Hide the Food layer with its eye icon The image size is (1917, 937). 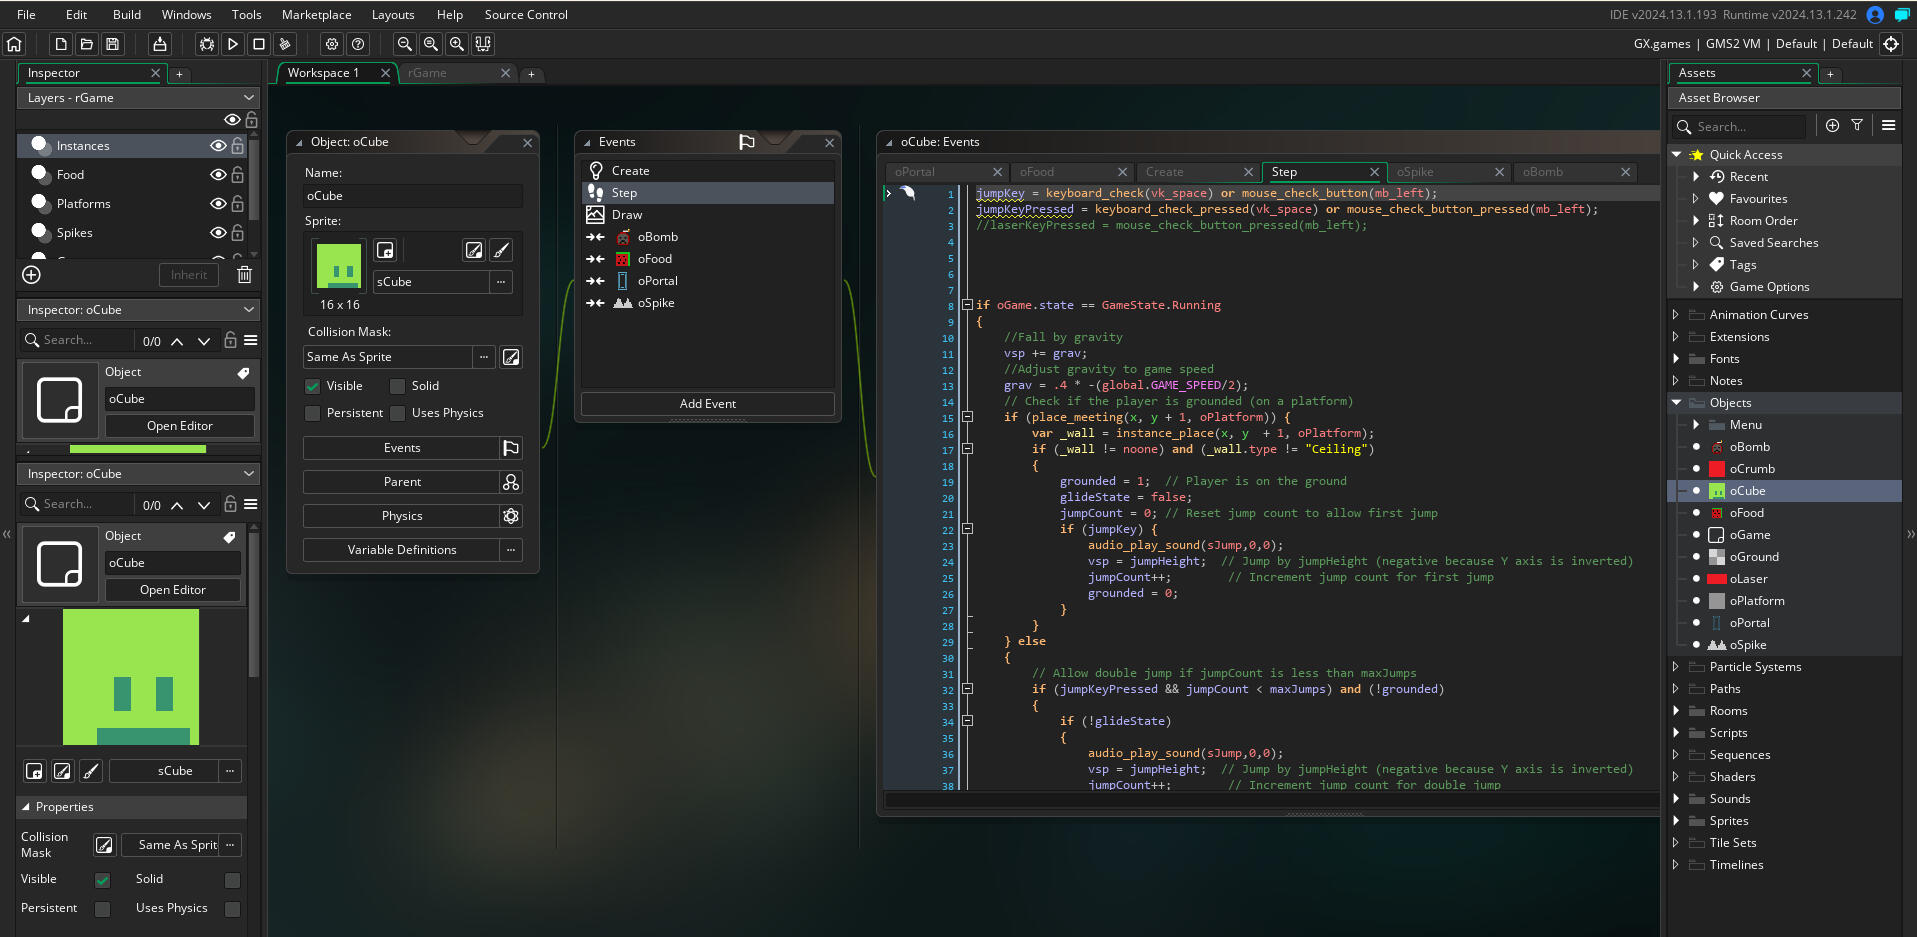218,175
